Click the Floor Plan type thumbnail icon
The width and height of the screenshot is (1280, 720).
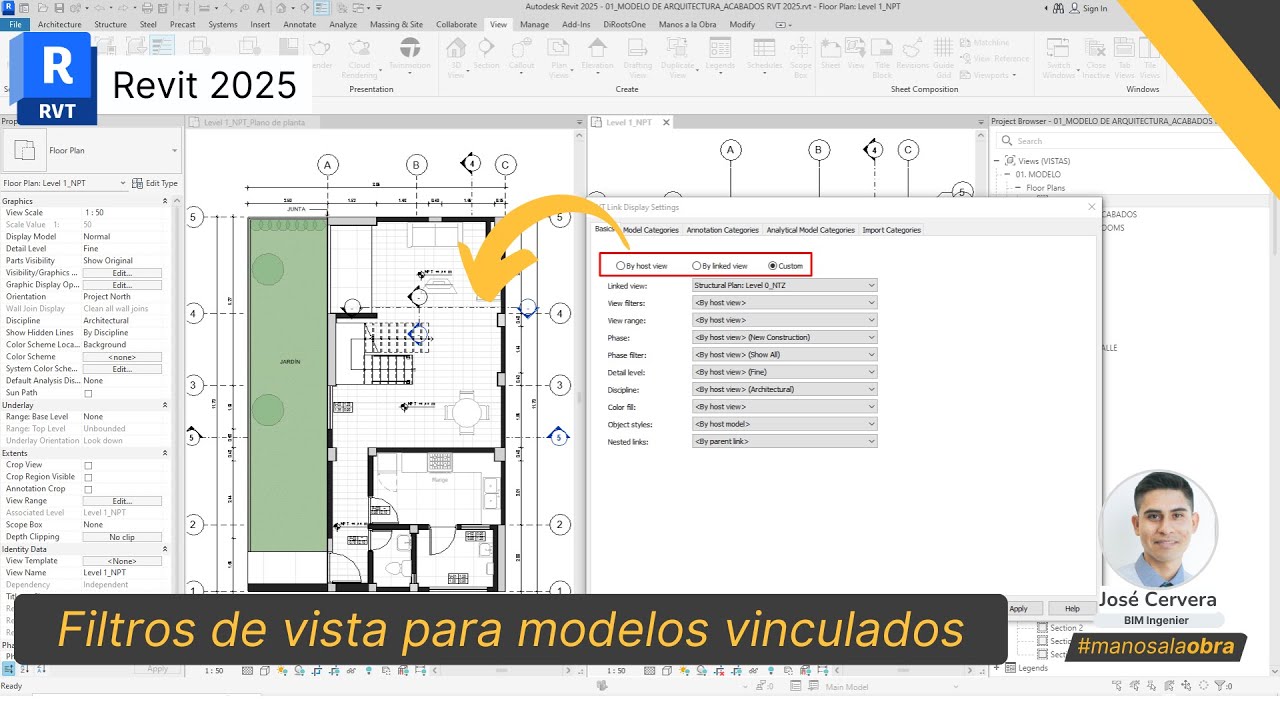point(24,150)
